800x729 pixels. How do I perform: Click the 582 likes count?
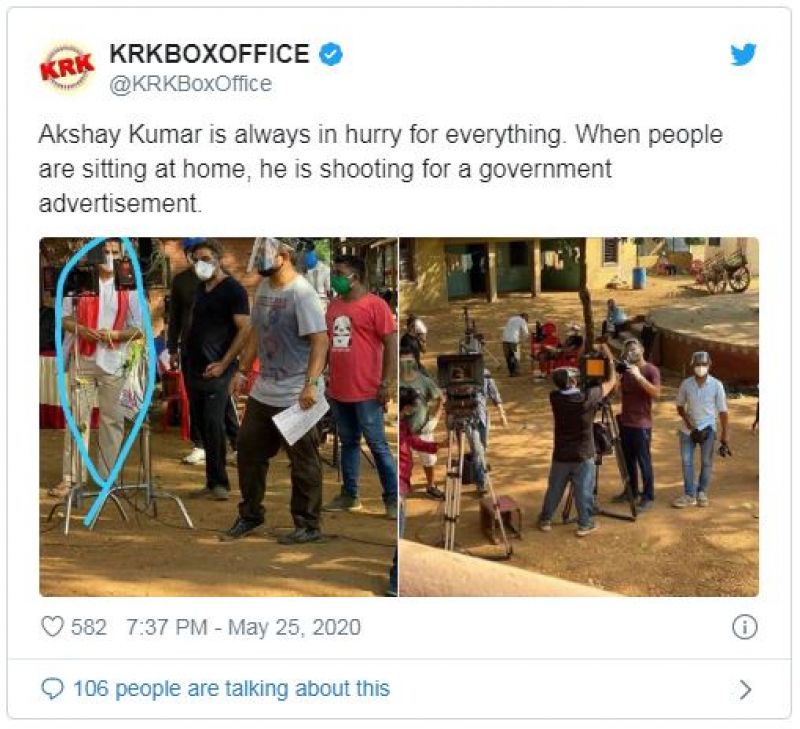(89, 627)
